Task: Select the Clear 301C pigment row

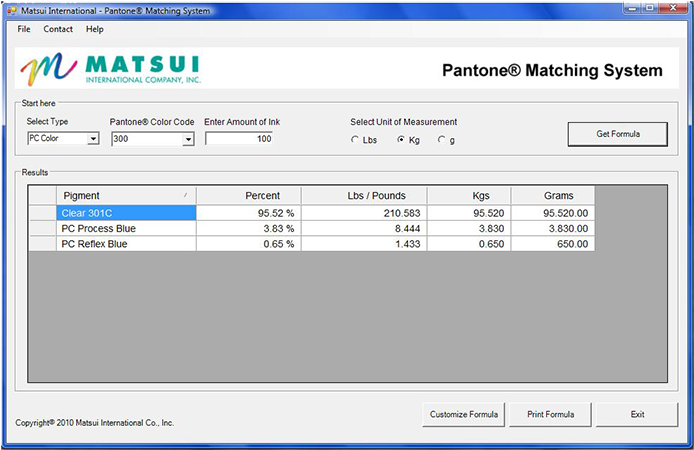Action: pos(126,213)
